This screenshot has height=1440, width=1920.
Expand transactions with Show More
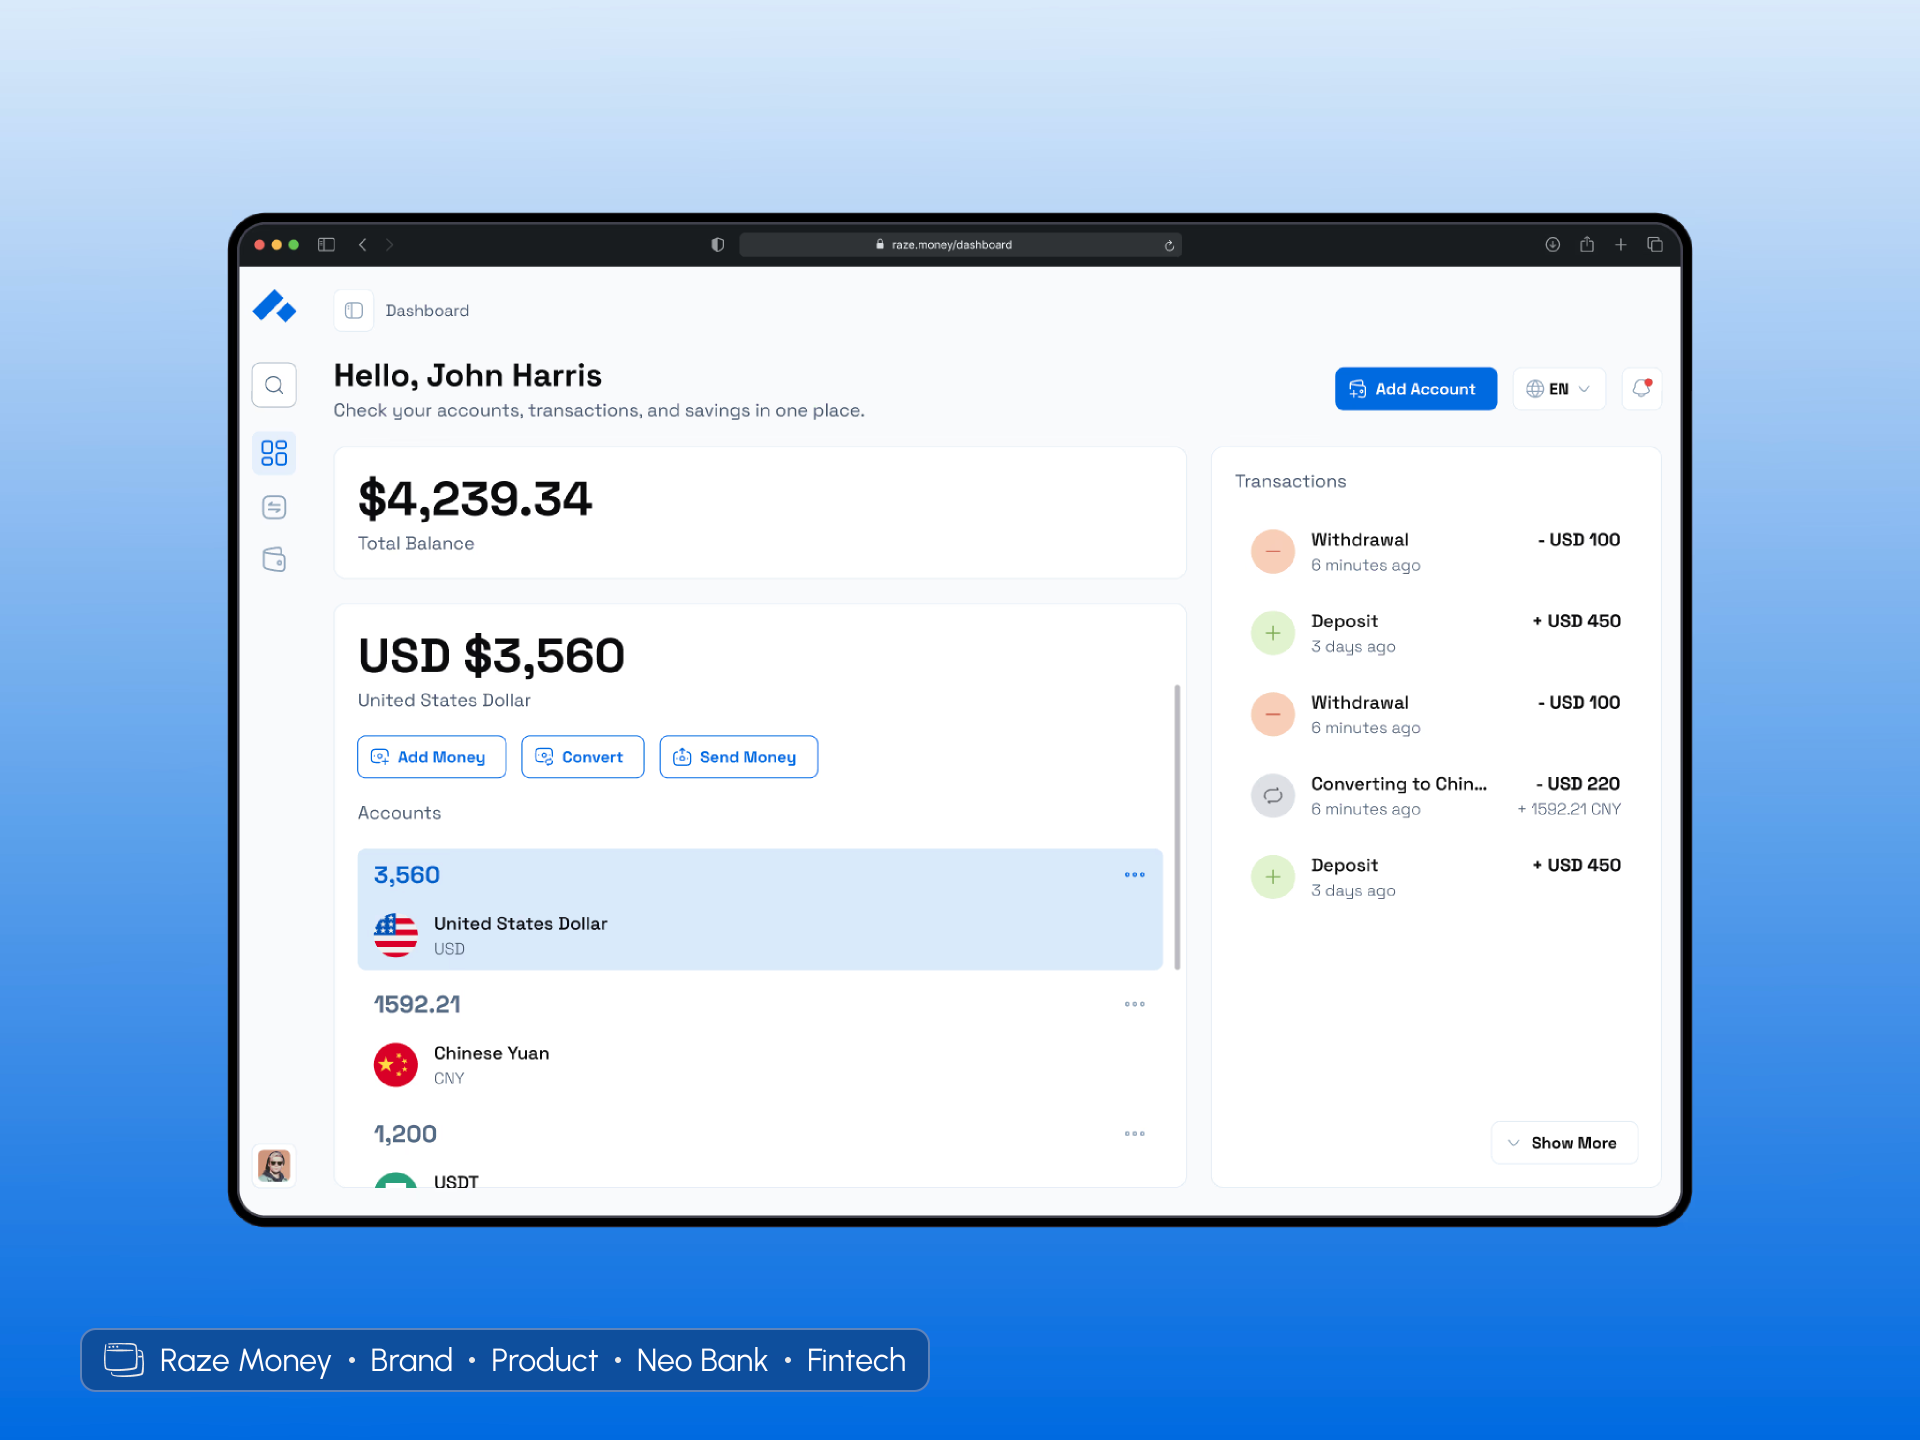tap(1564, 1143)
